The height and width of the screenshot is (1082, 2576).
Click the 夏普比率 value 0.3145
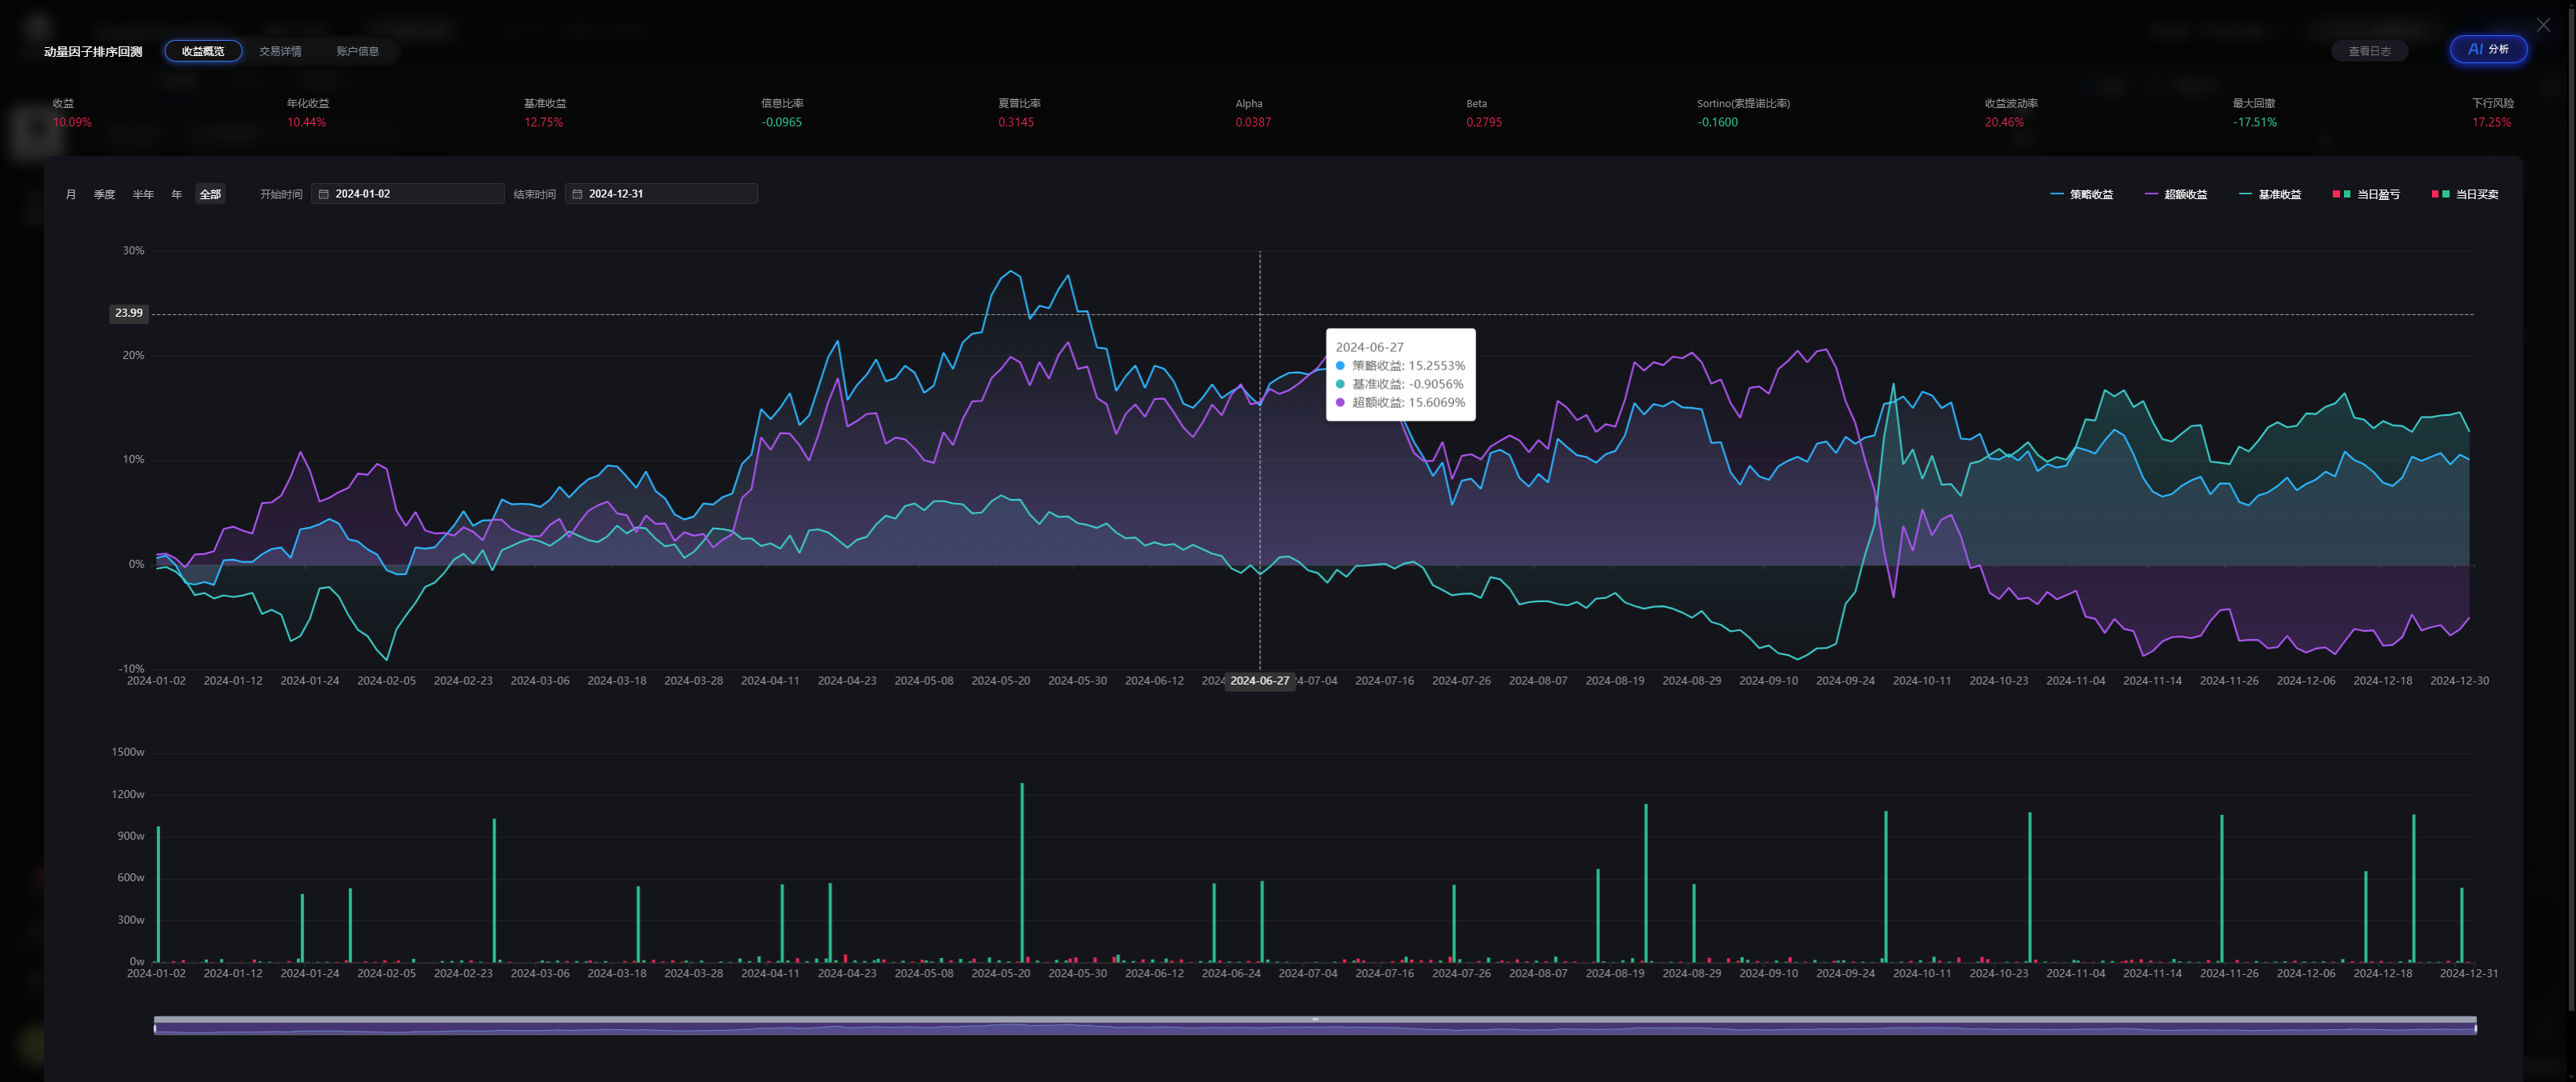point(1016,122)
